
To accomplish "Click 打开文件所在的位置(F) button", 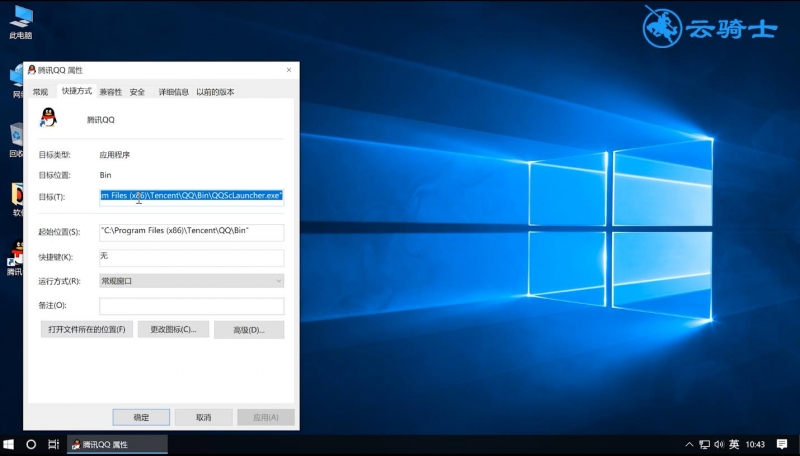I will [87, 330].
